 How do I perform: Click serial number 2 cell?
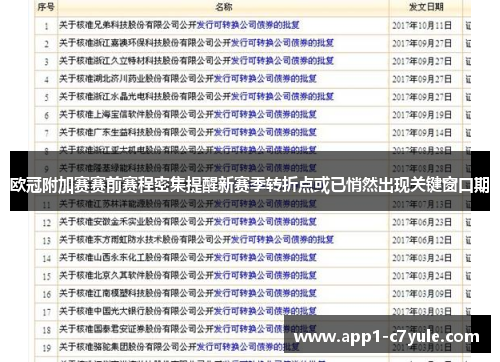[46, 44]
